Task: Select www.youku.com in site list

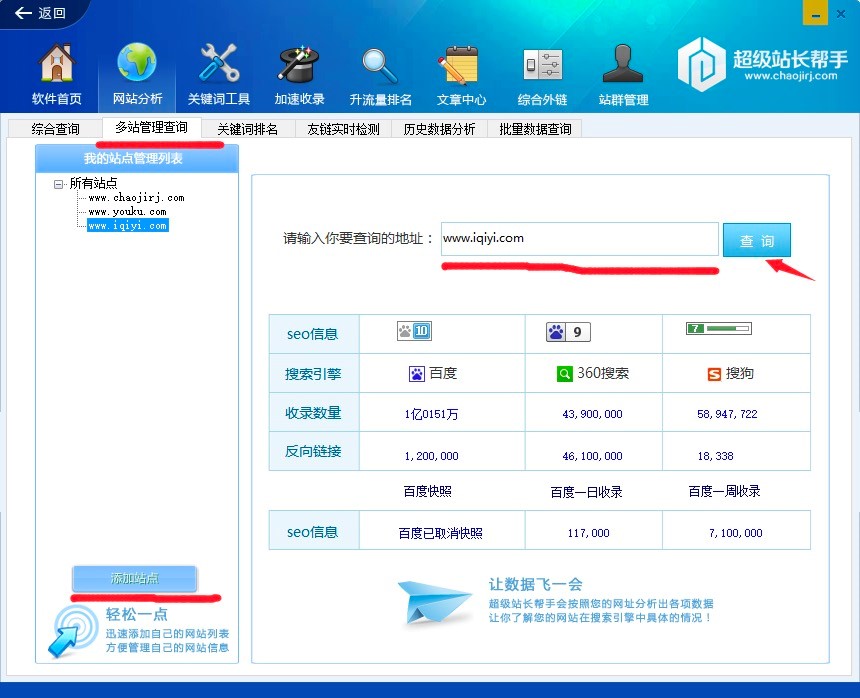Action: [127, 212]
